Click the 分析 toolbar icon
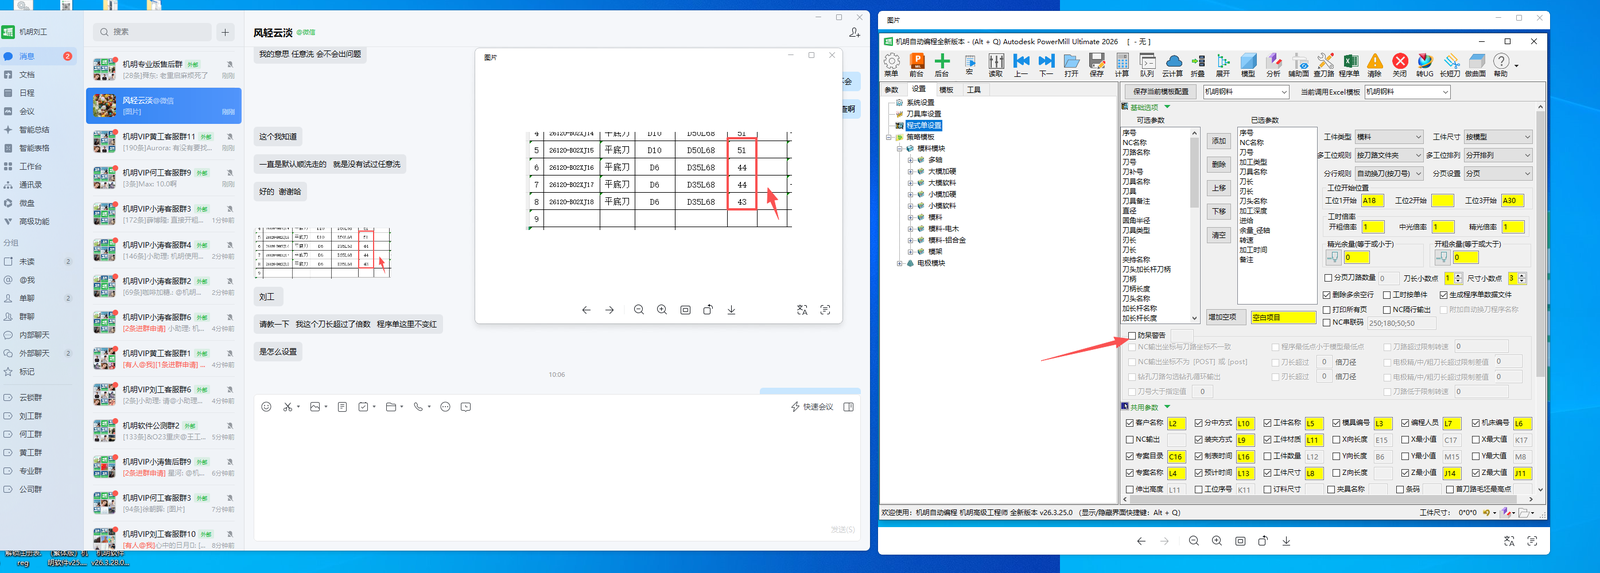This screenshot has height=573, width=1600. coord(1274,63)
